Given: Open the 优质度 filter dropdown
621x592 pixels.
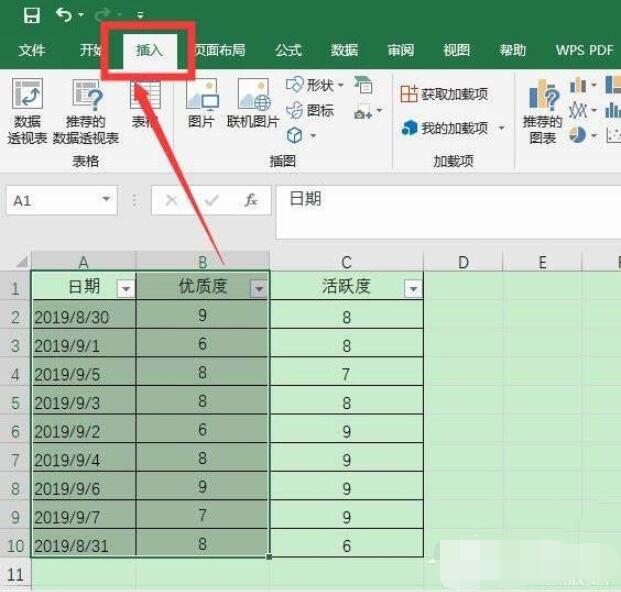Looking at the screenshot, I should coord(259,289).
